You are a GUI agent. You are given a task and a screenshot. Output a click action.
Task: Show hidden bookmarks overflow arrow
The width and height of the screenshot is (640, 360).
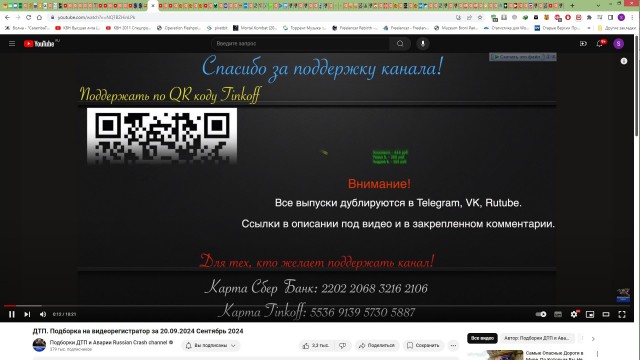pos(589,28)
